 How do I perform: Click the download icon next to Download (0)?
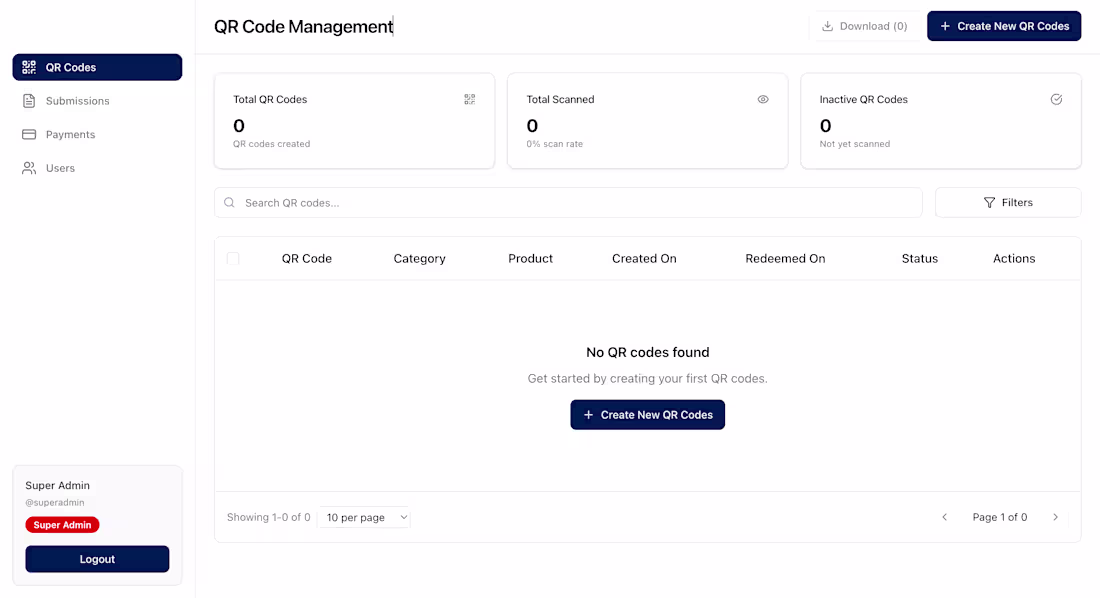click(x=825, y=25)
